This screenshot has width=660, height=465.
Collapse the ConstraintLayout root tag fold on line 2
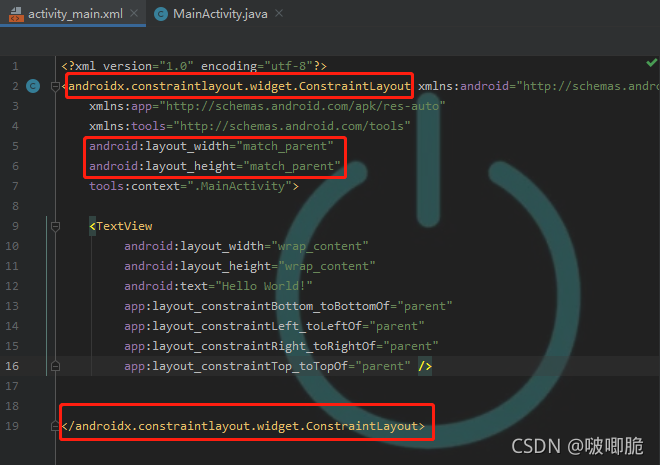[55, 86]
